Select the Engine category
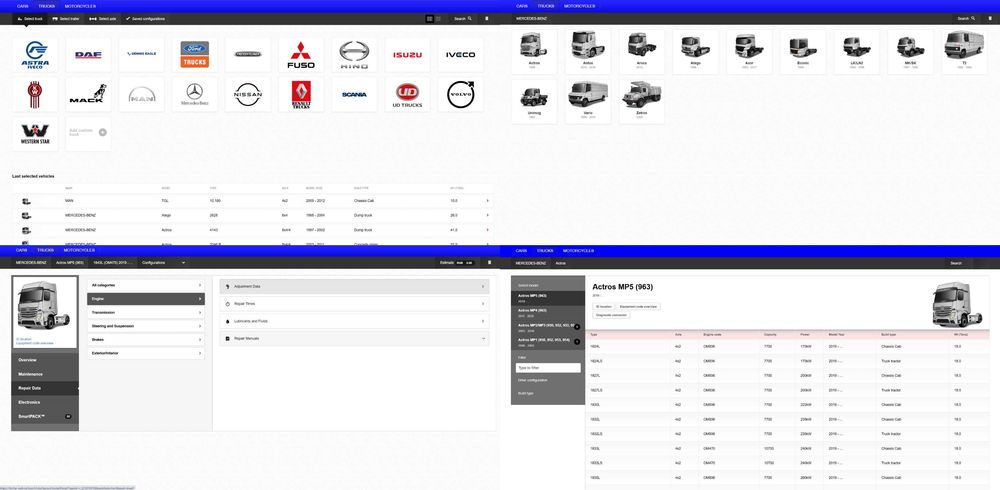This screenshot has height=490, width=1000. (x=146, y=299)
